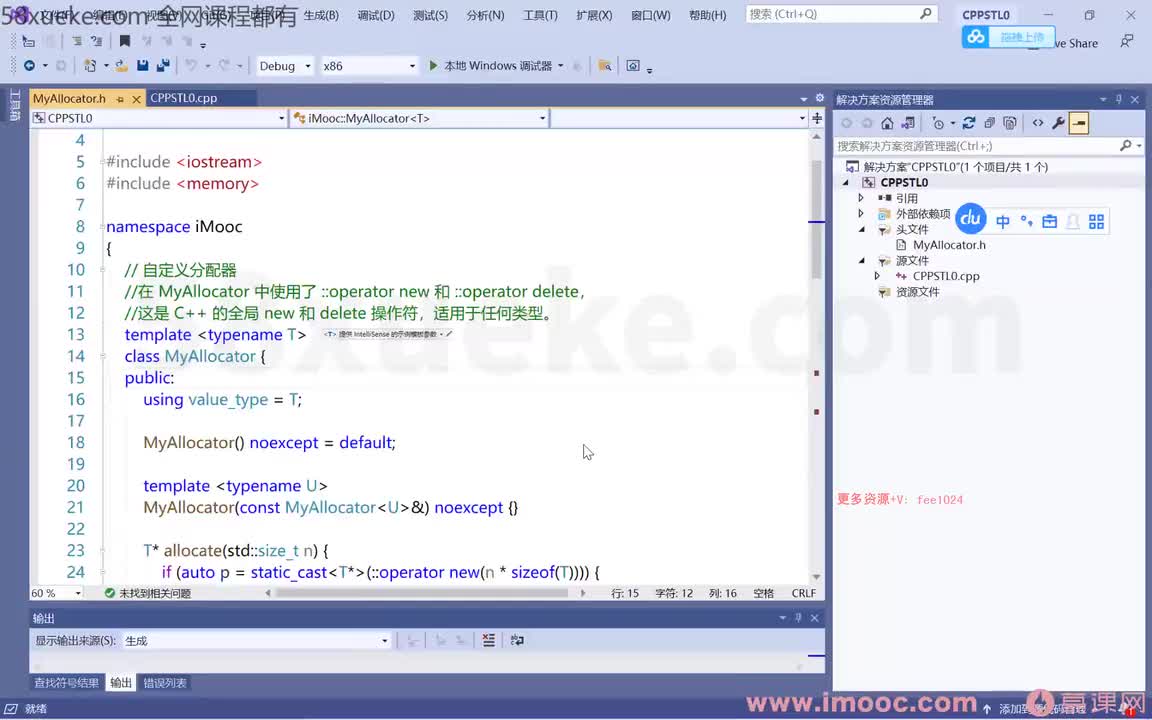
Task: Click the Collapse All icon in Solution Explorer
Action: 990,123
